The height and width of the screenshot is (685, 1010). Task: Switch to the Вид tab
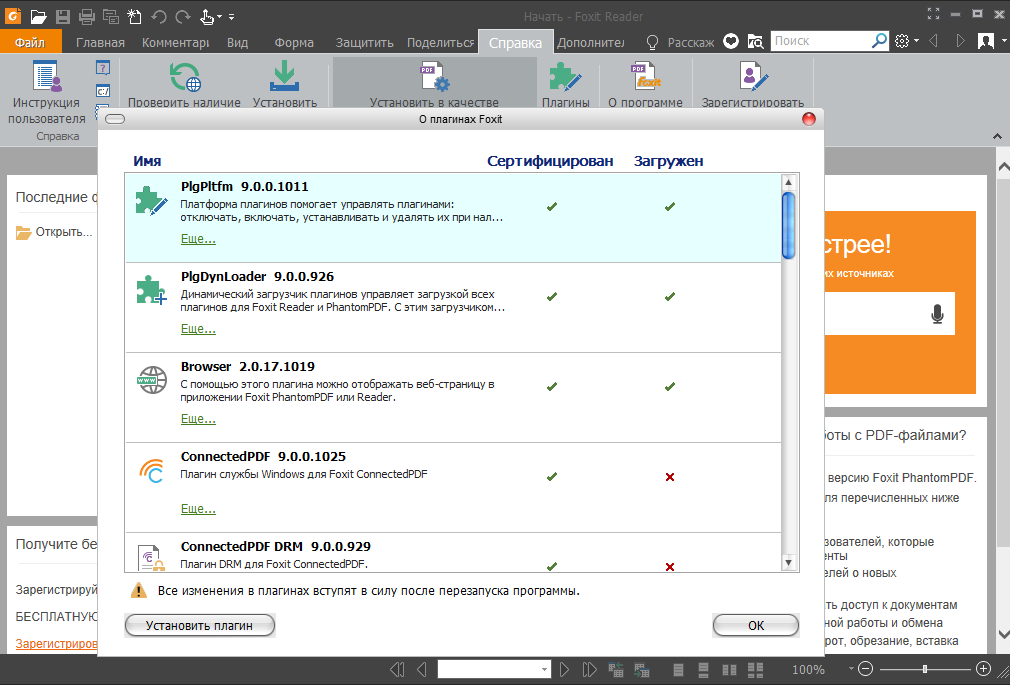[x=237, y=43]
